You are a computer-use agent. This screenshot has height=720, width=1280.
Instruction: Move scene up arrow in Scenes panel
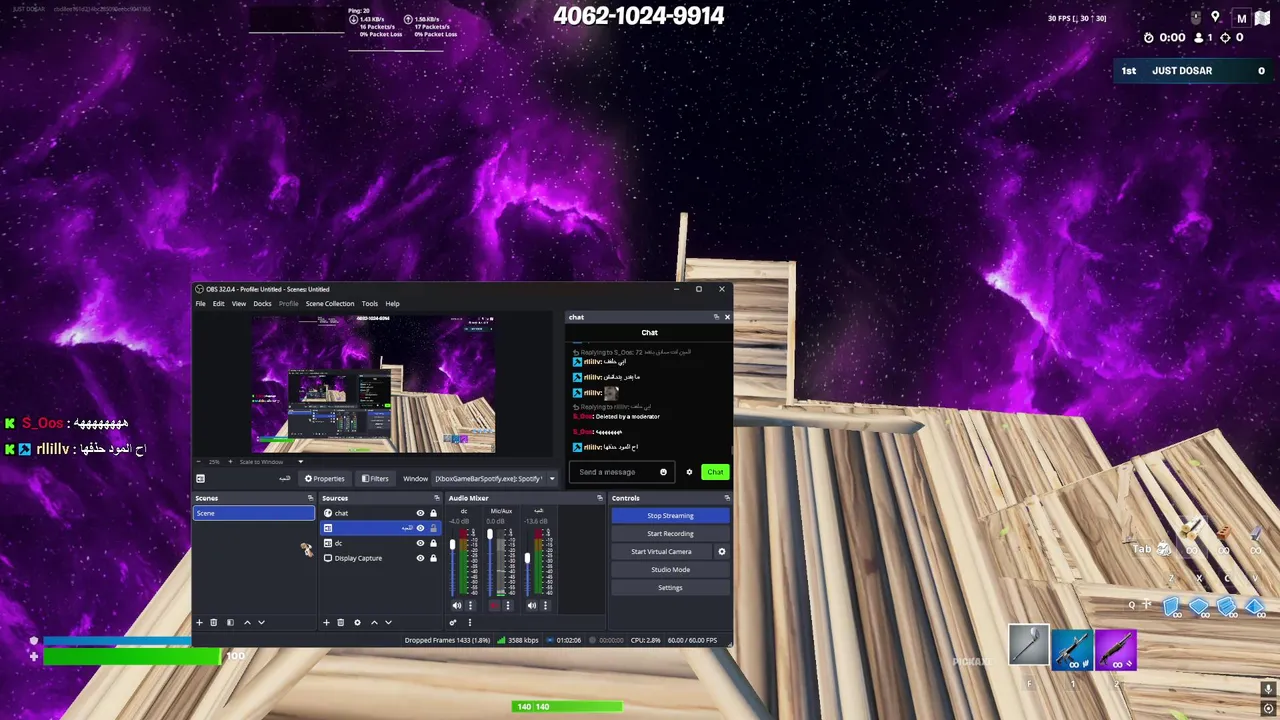click(x=247, y=623)
